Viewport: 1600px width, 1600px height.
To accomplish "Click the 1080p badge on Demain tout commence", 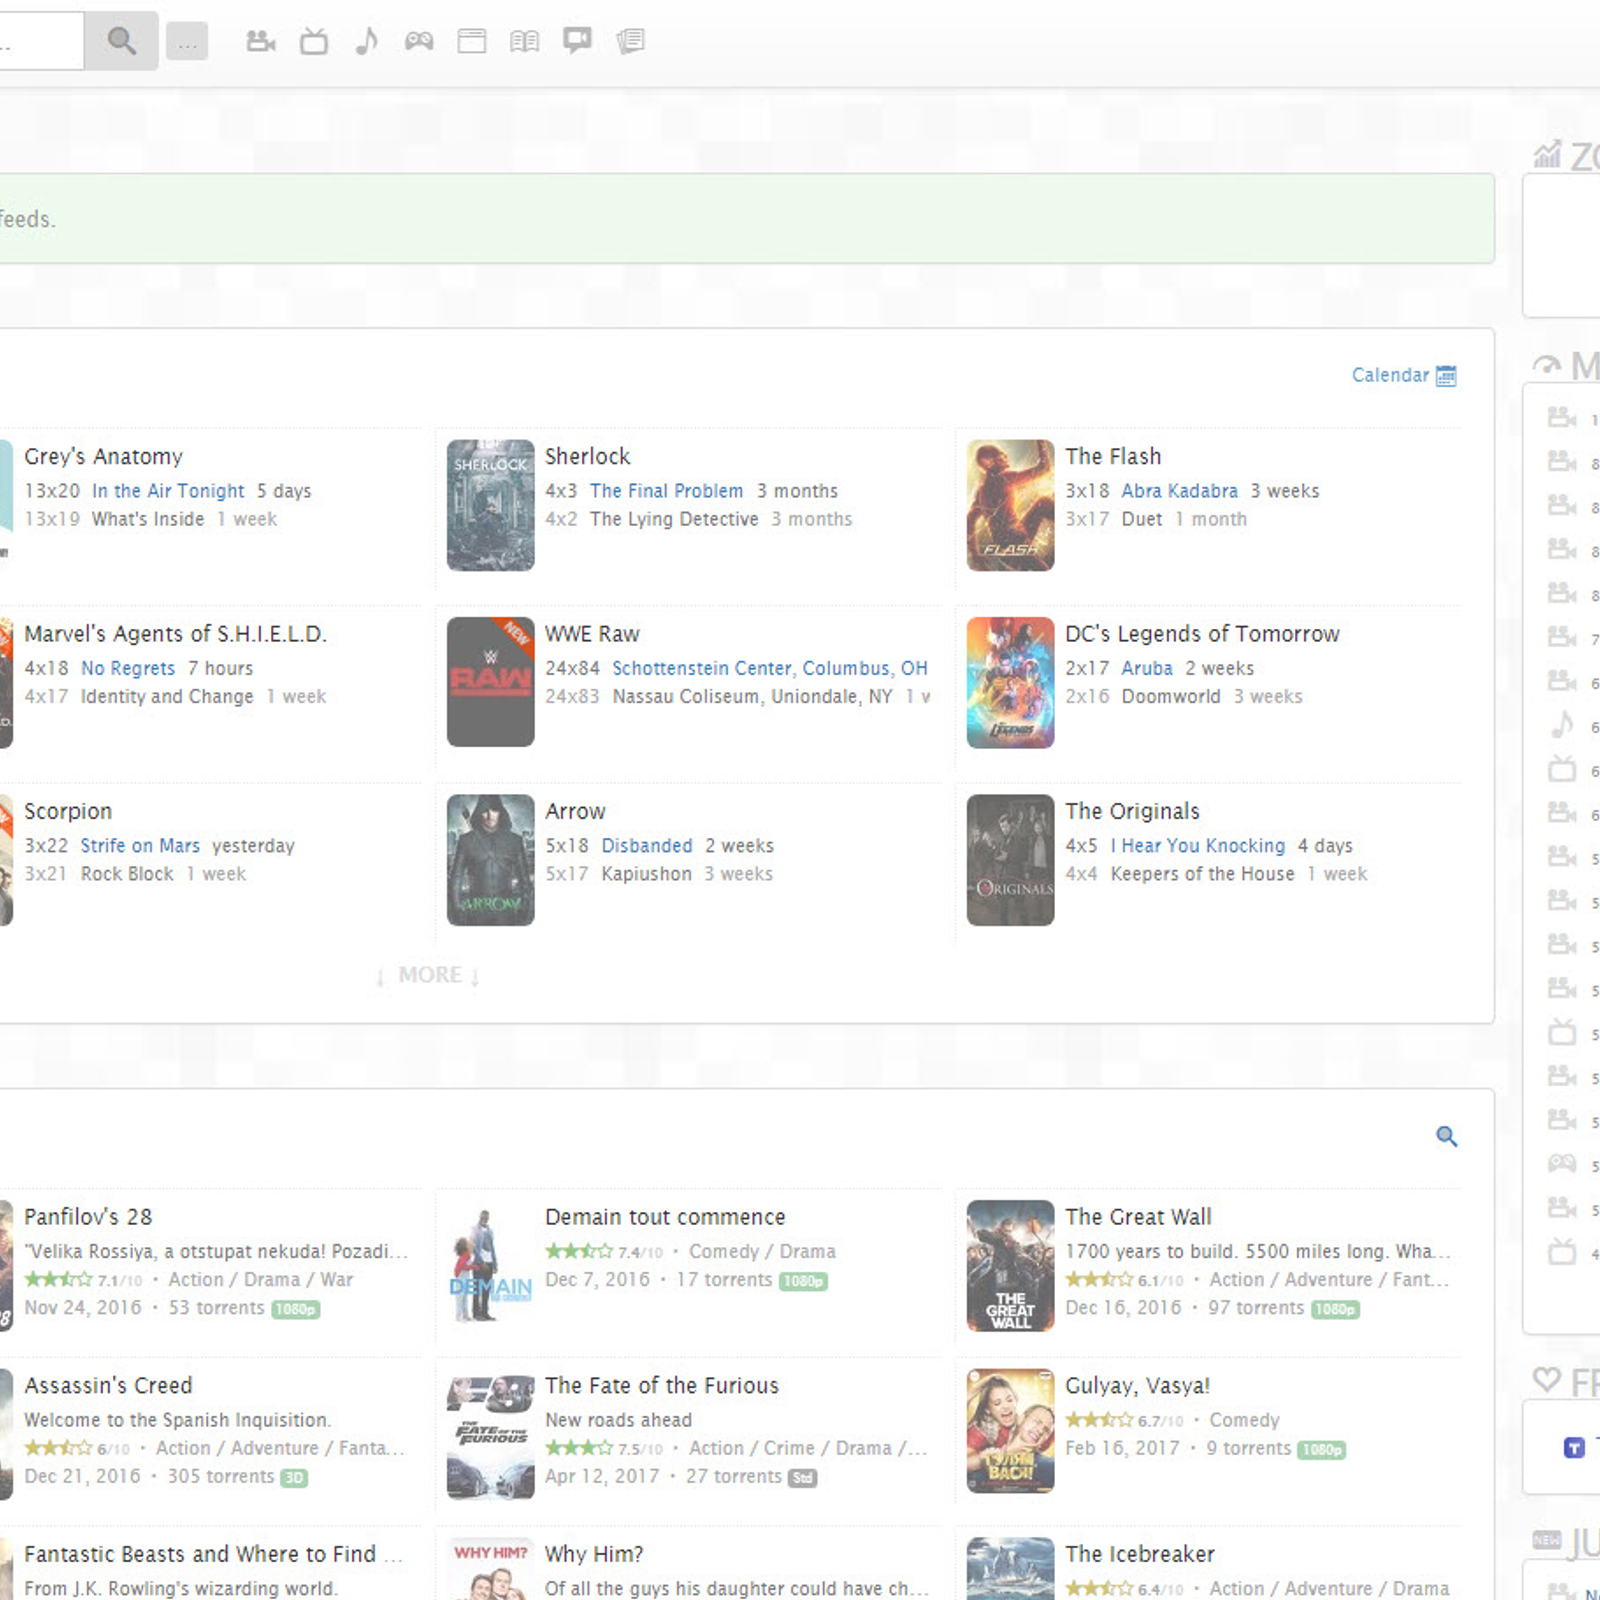I will point(803,1281).
